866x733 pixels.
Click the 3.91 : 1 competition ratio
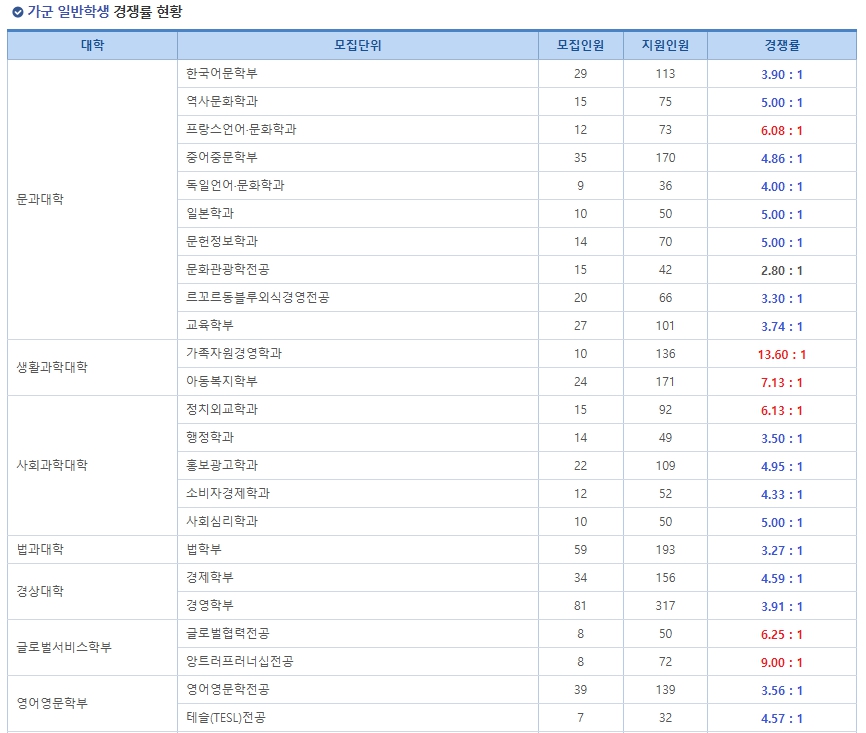(x=782, y=607)
